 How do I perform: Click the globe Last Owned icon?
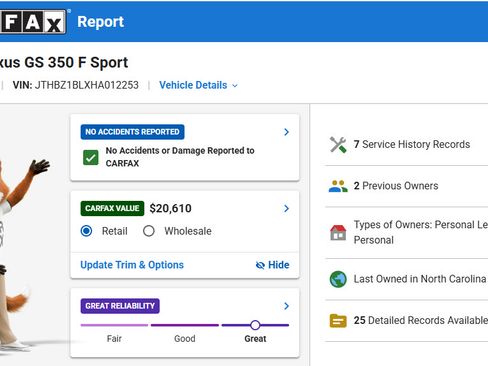pyautogui.click(x=338, y=279)
